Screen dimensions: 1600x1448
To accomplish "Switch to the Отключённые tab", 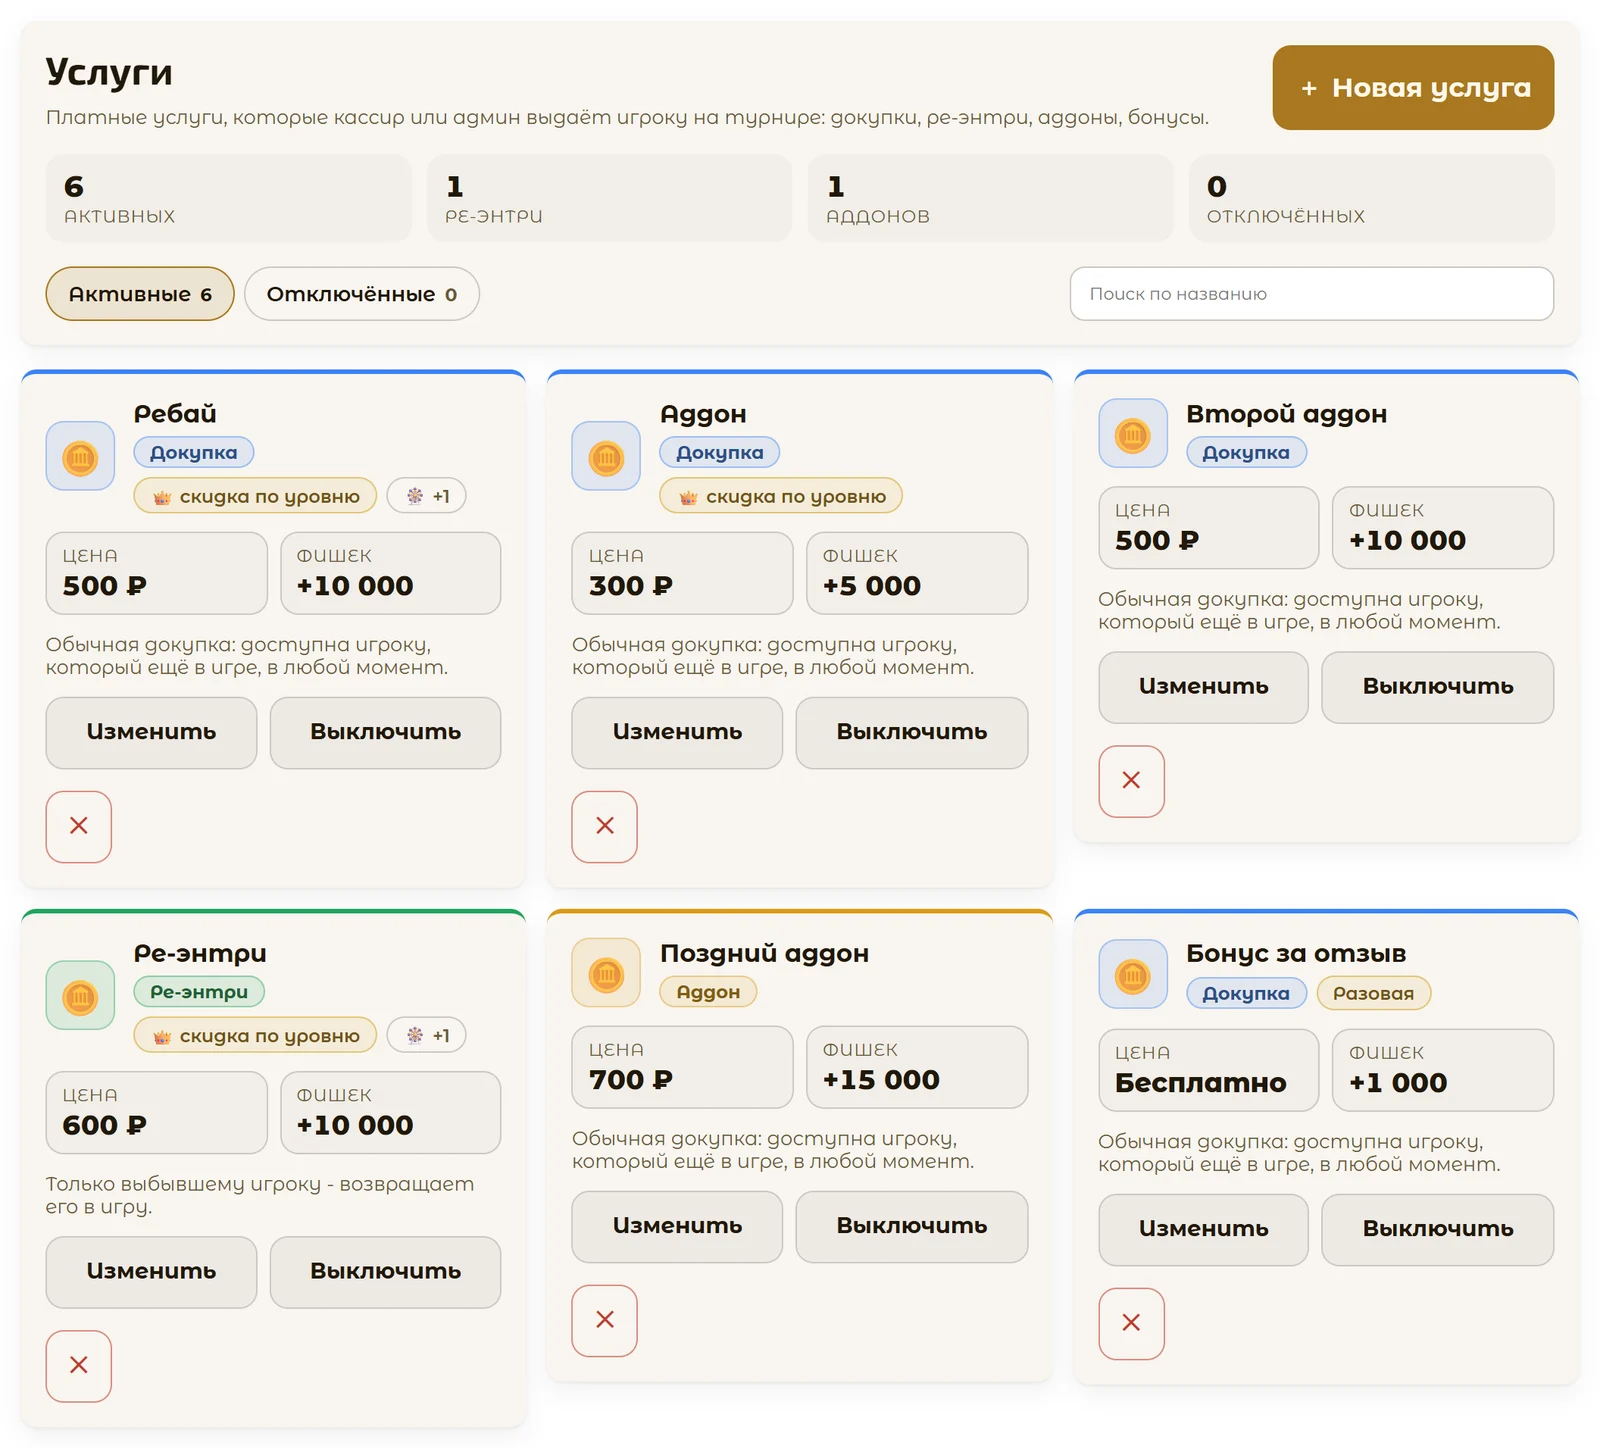I will [362, 294].
